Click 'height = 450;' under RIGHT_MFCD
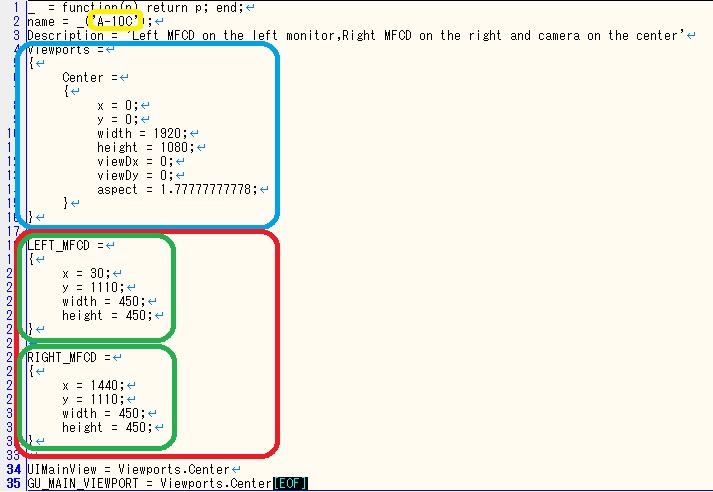This screenshot has height=492, width=713. coord(107,428)
